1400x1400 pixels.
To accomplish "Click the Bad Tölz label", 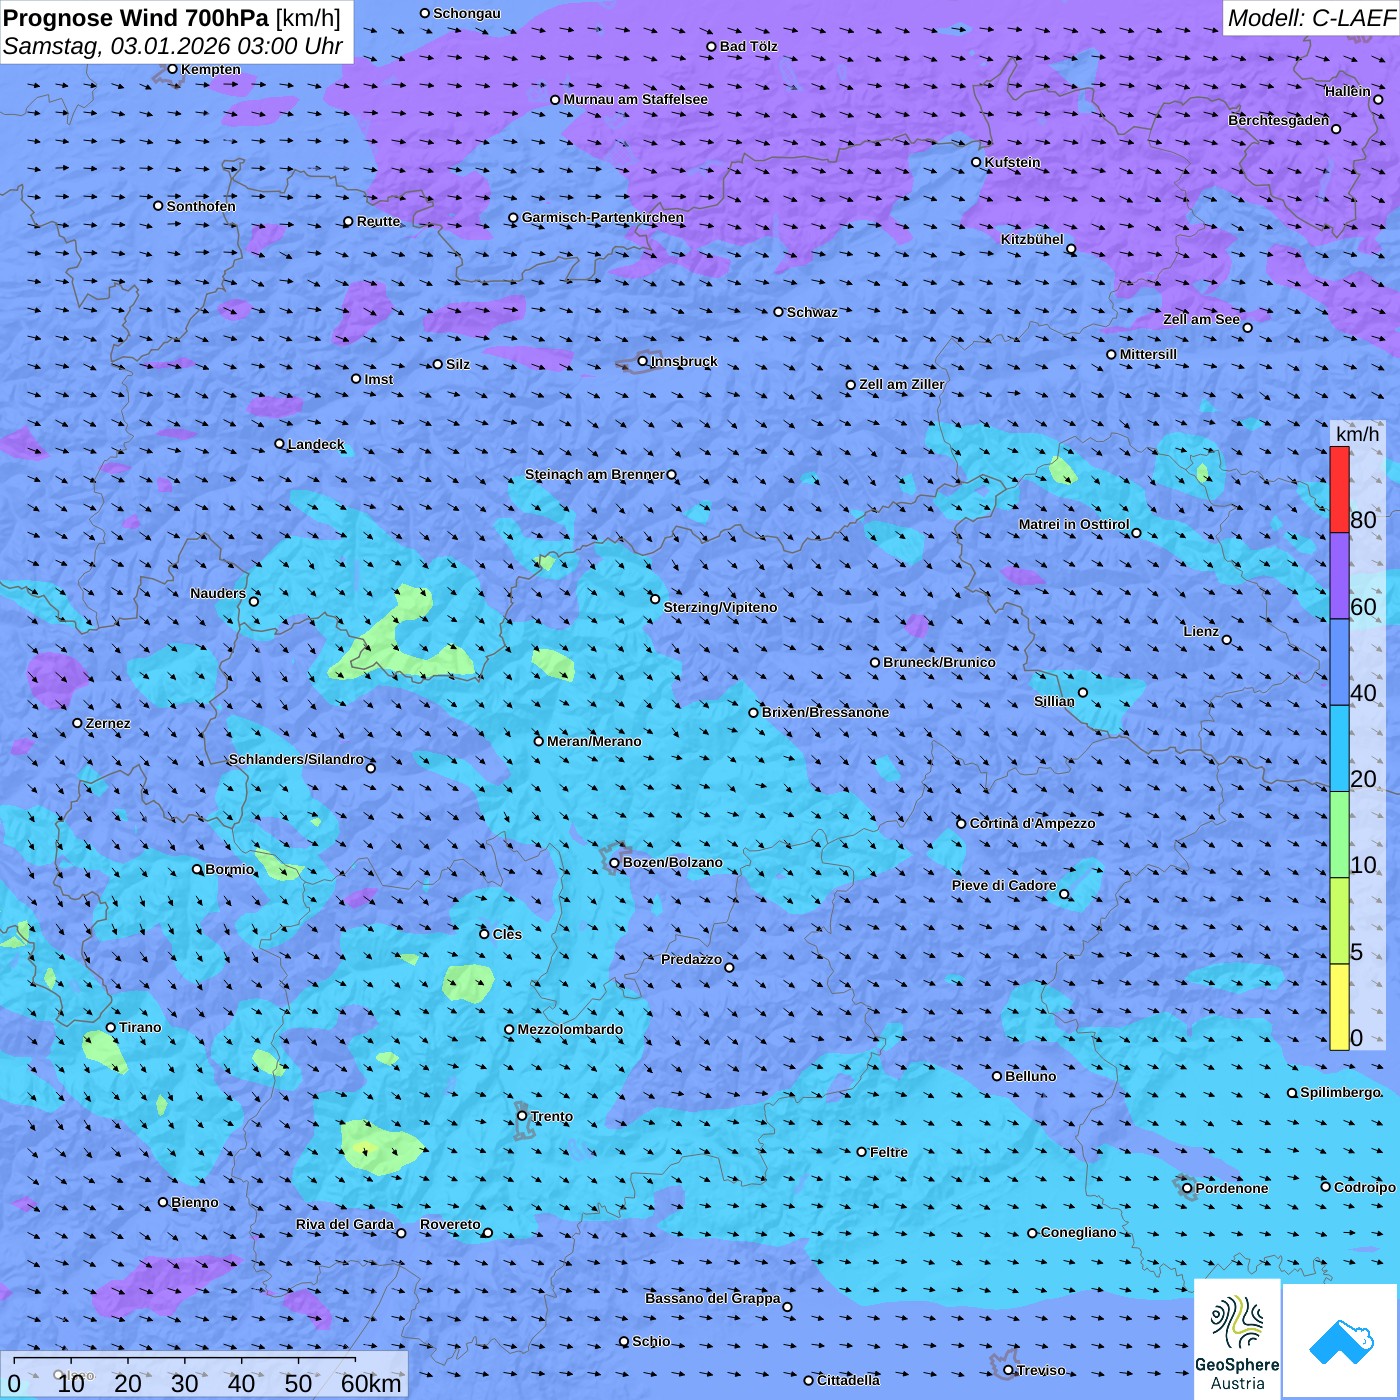I will coord(749,46).
